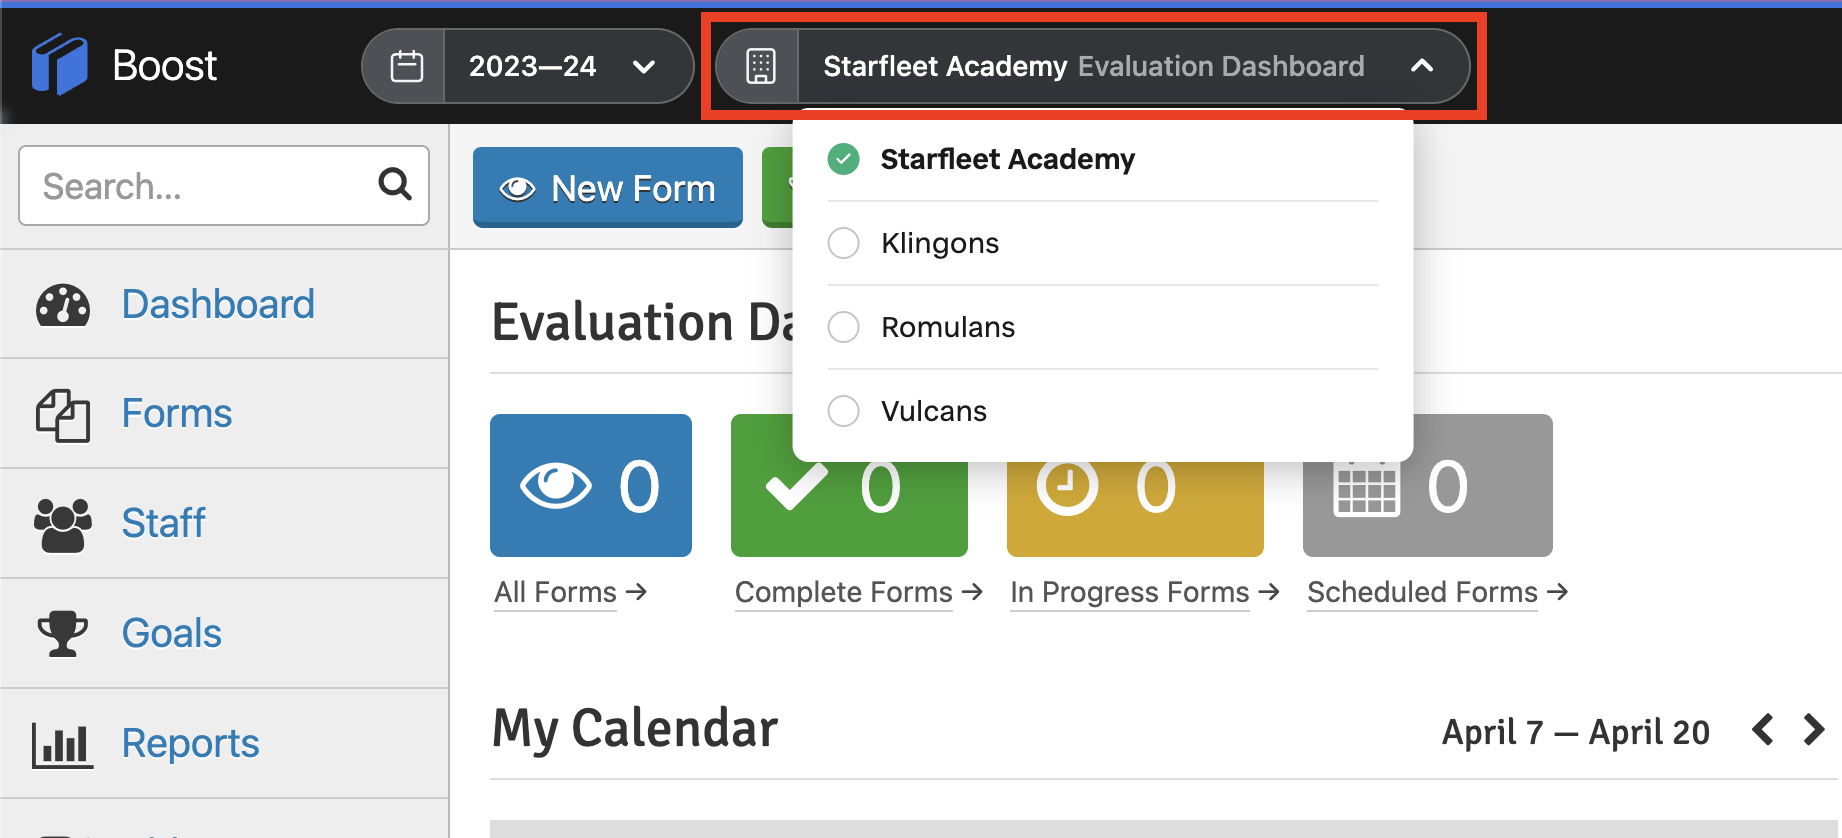1842x838 pixels.
Task: Select the Romulans radio option
Action: click(x=844, y=327)
